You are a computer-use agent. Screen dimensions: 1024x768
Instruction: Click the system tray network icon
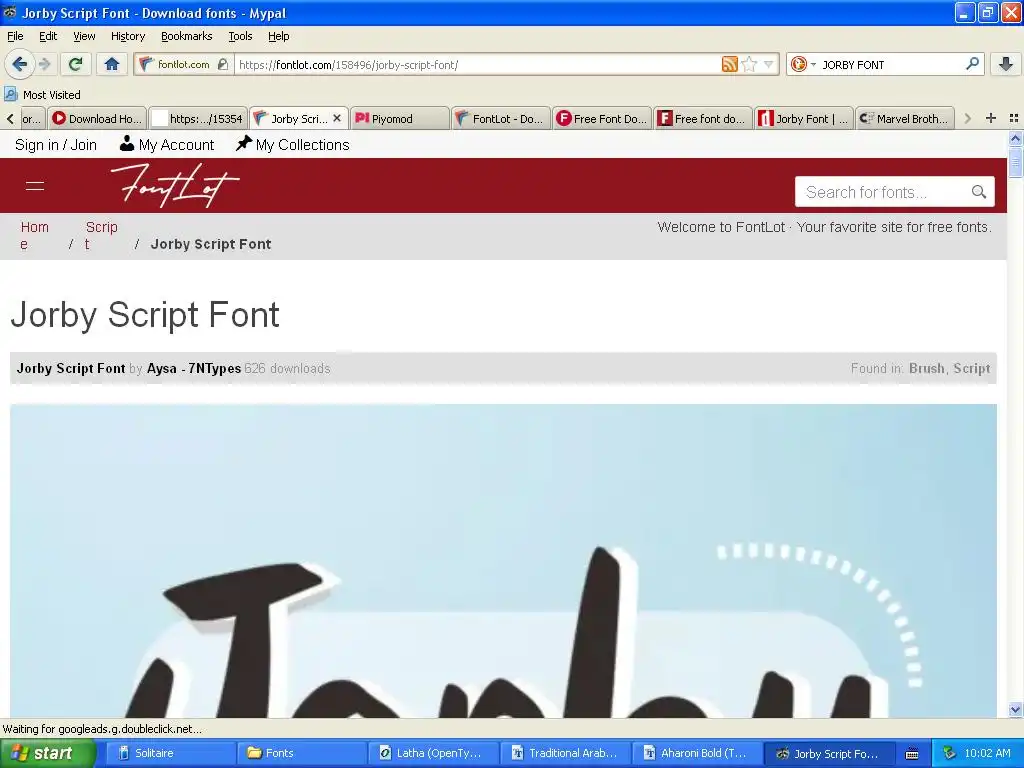point(949,753)
